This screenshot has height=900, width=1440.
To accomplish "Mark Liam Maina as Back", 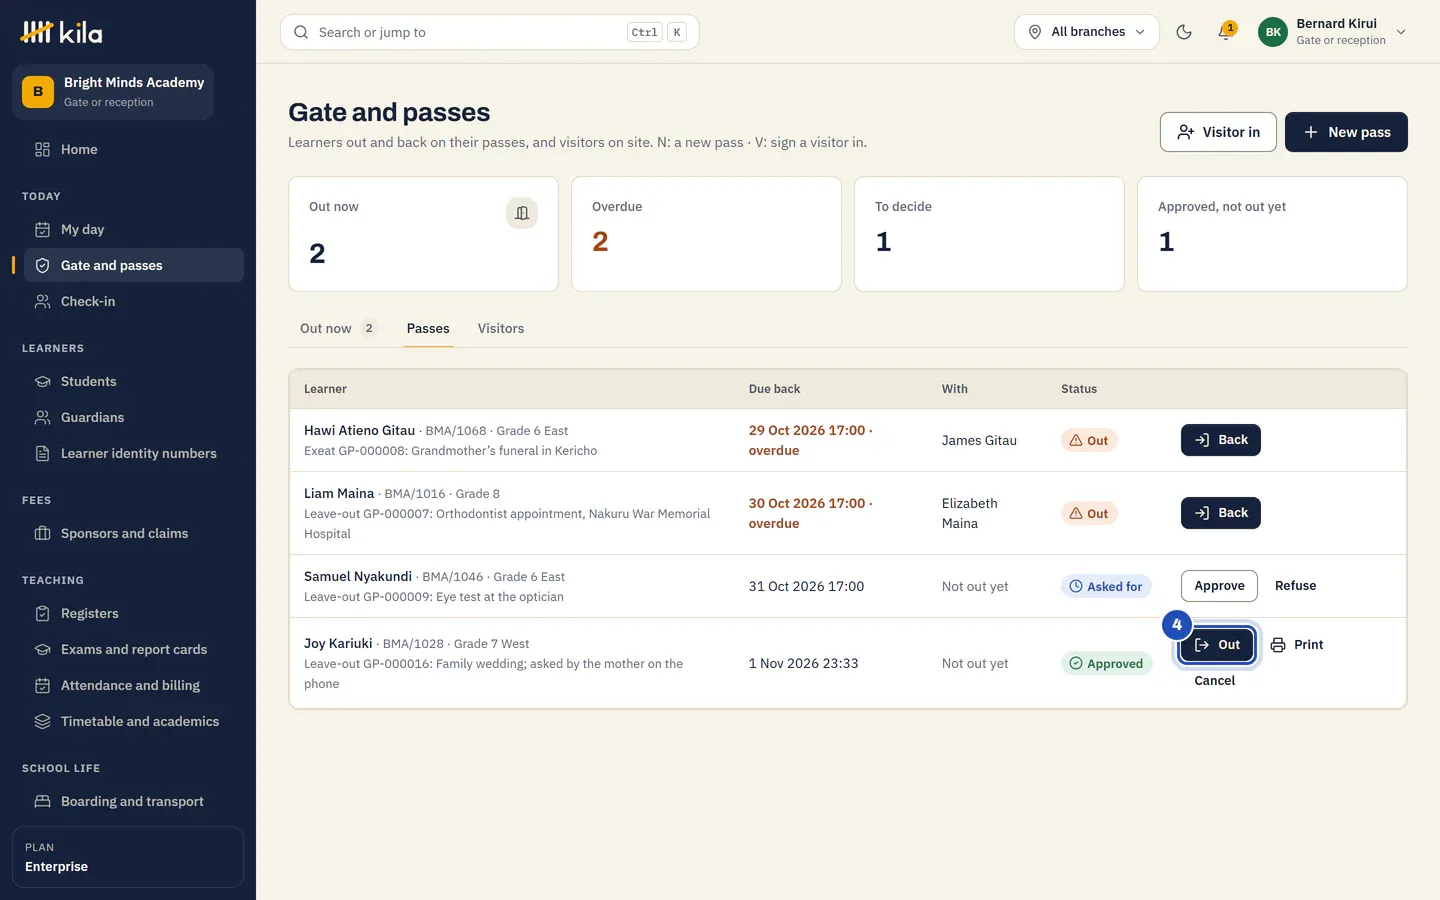I will tap(1221, 513).
